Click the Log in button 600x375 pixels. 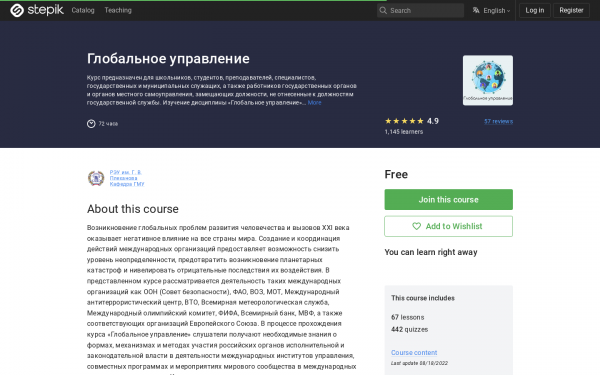[535, 10]
